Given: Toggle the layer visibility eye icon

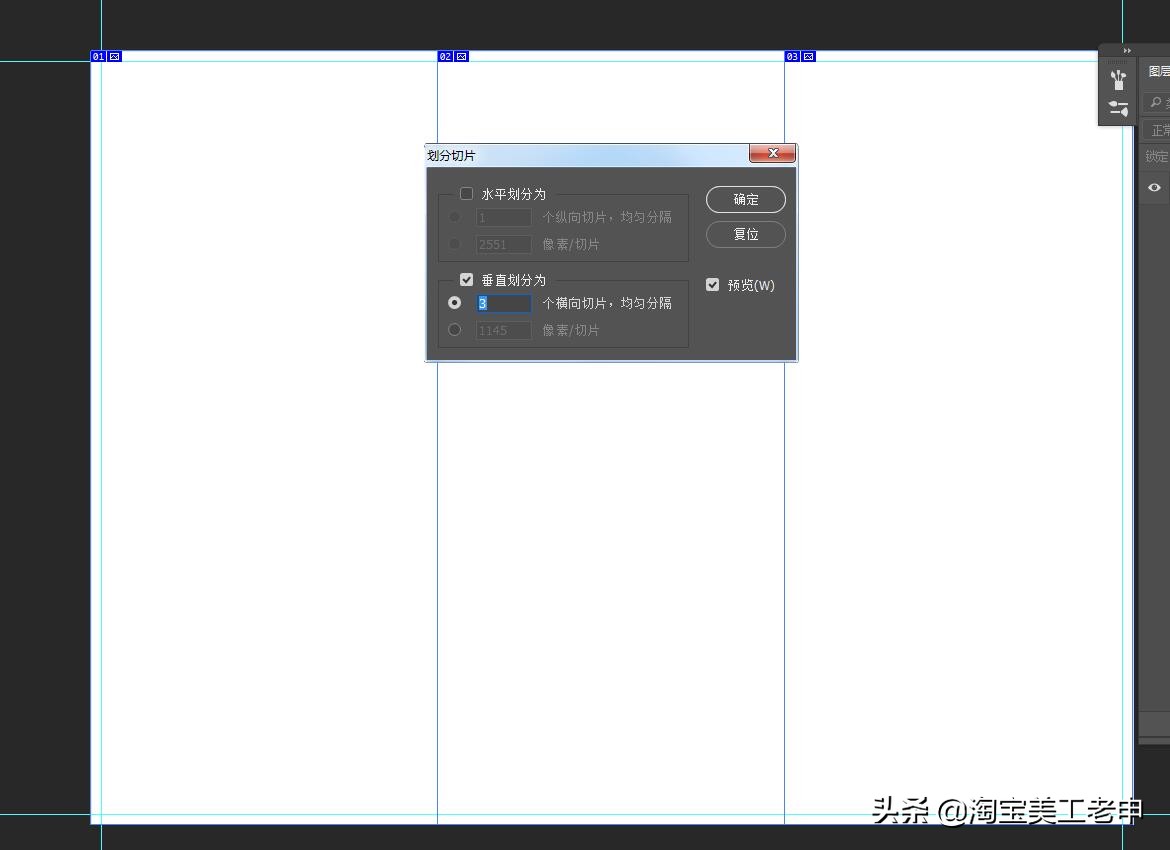Looking at the screenshot, I should (x=1153, y=187).
